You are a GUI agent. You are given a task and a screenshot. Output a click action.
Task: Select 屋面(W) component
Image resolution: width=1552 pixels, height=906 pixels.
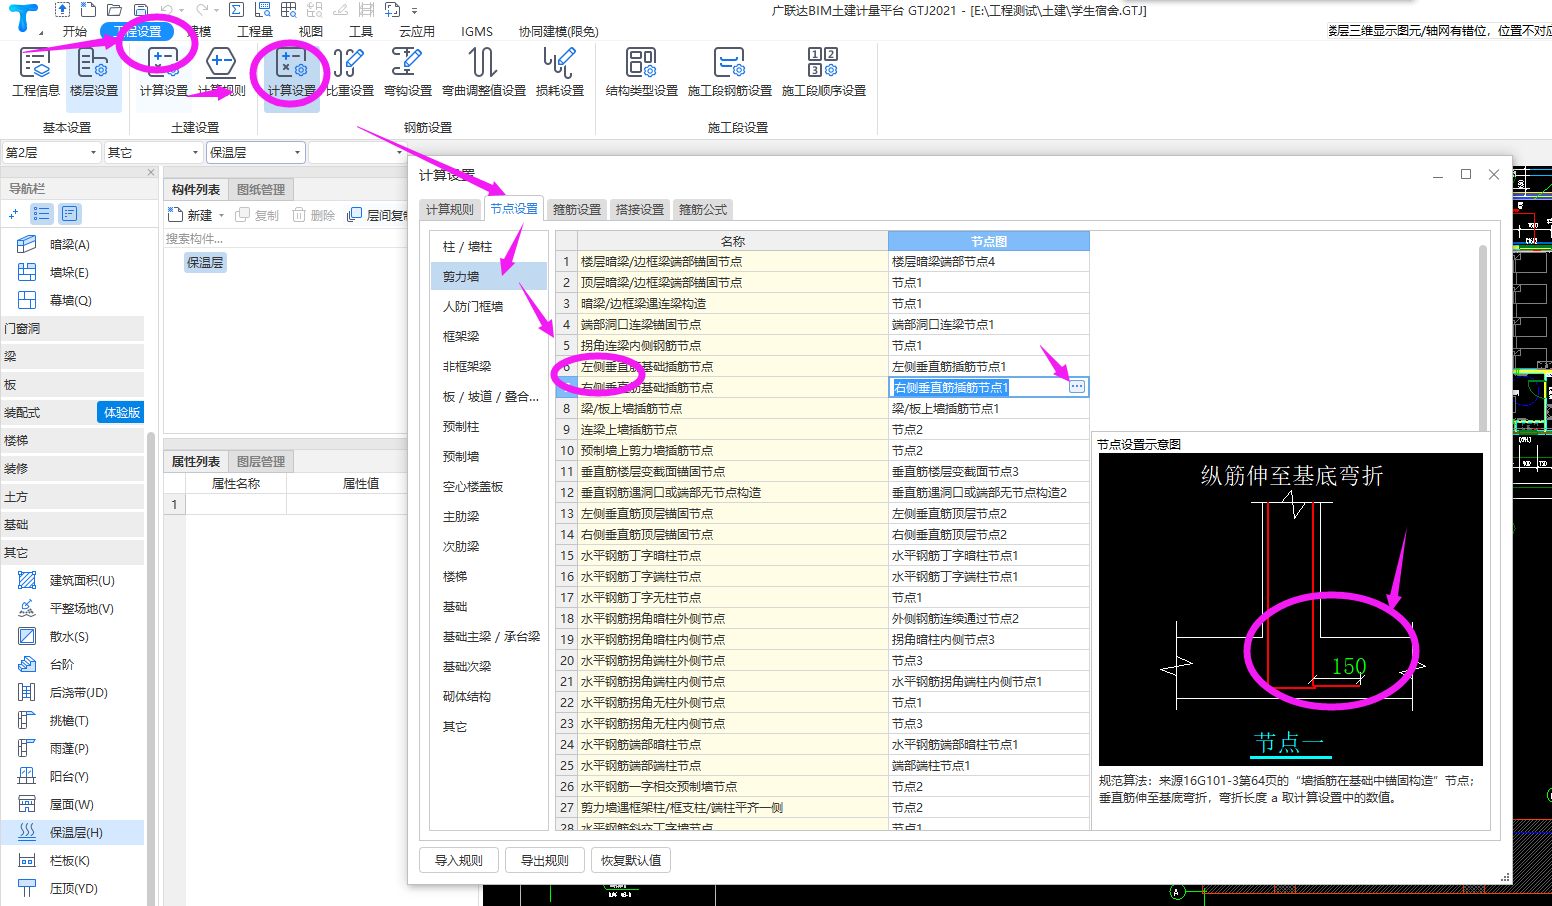73,804
